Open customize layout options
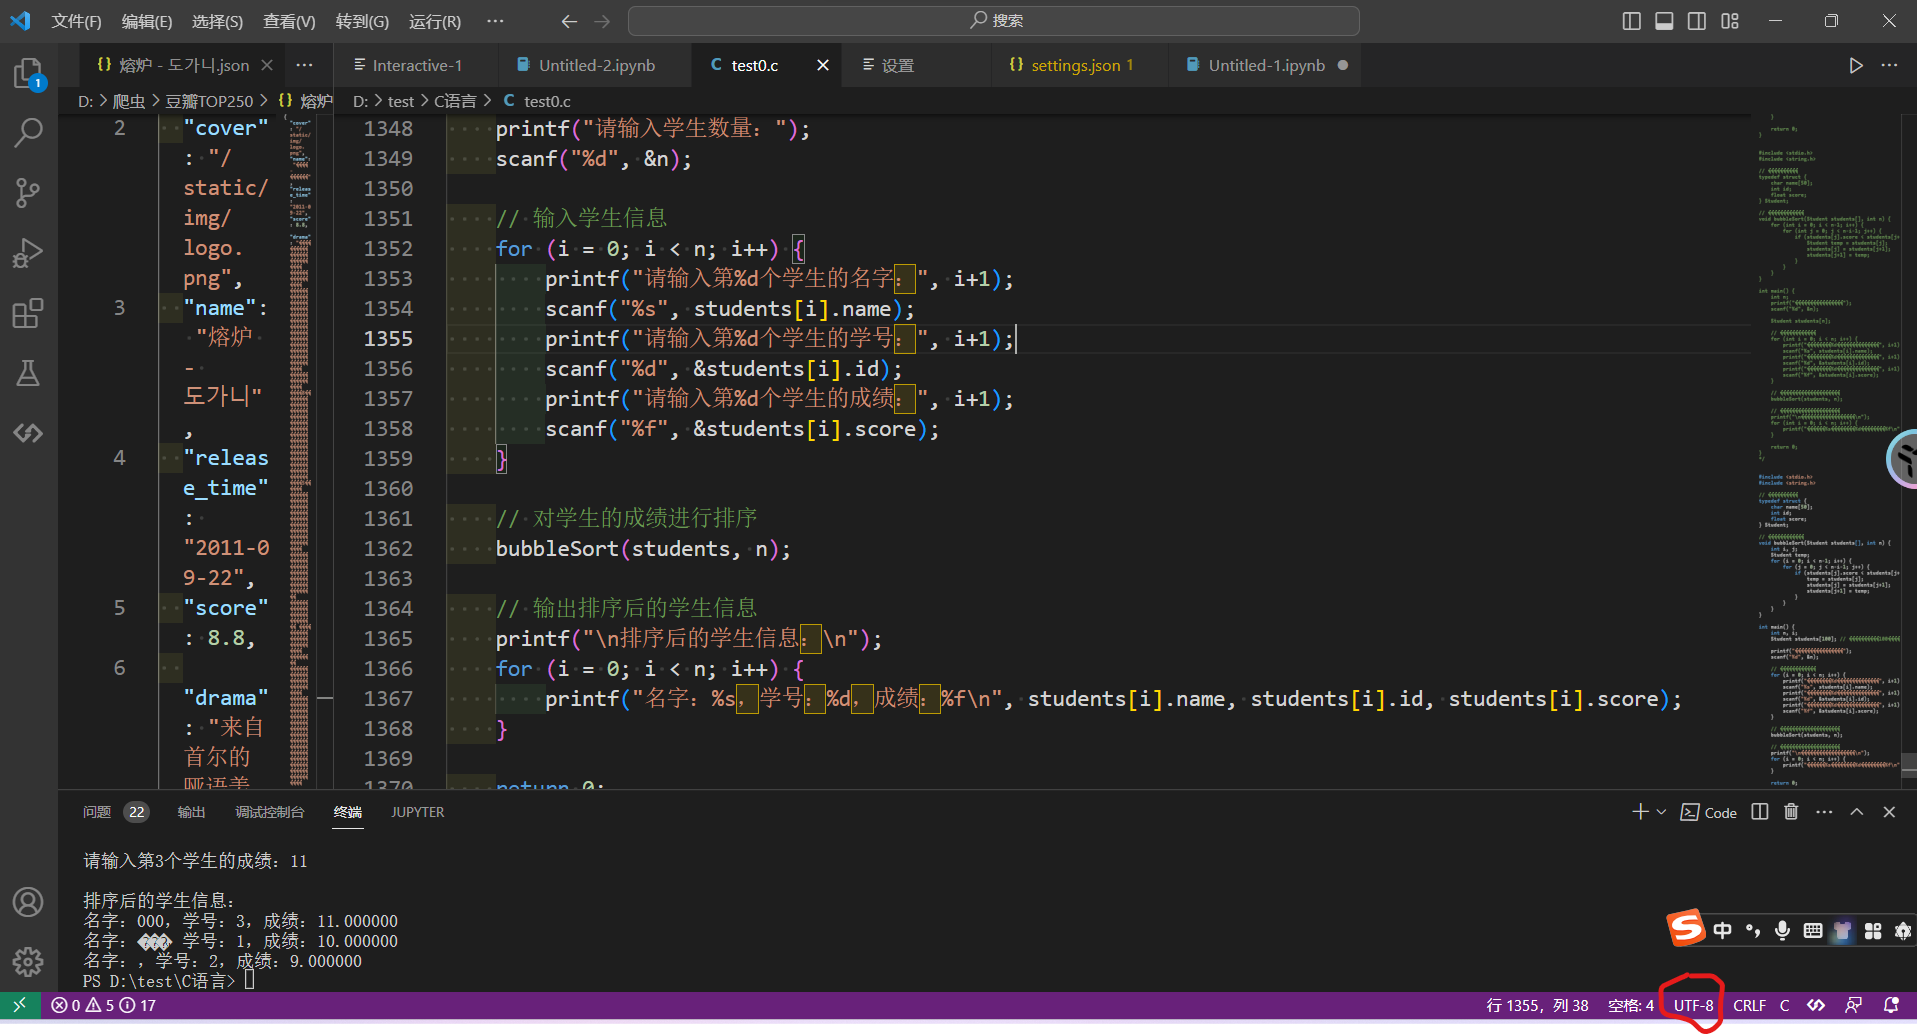This screenshot has width=1917, height=1036. click(x=1730, y=21)
